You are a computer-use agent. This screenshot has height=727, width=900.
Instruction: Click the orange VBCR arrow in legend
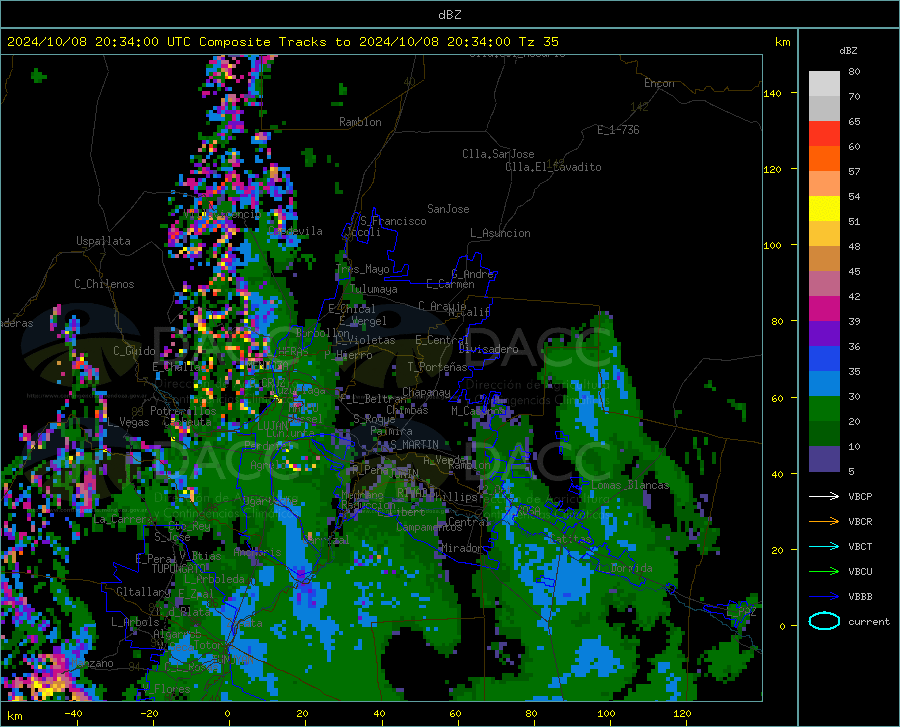pyautogui.click(x=824, y=521)
